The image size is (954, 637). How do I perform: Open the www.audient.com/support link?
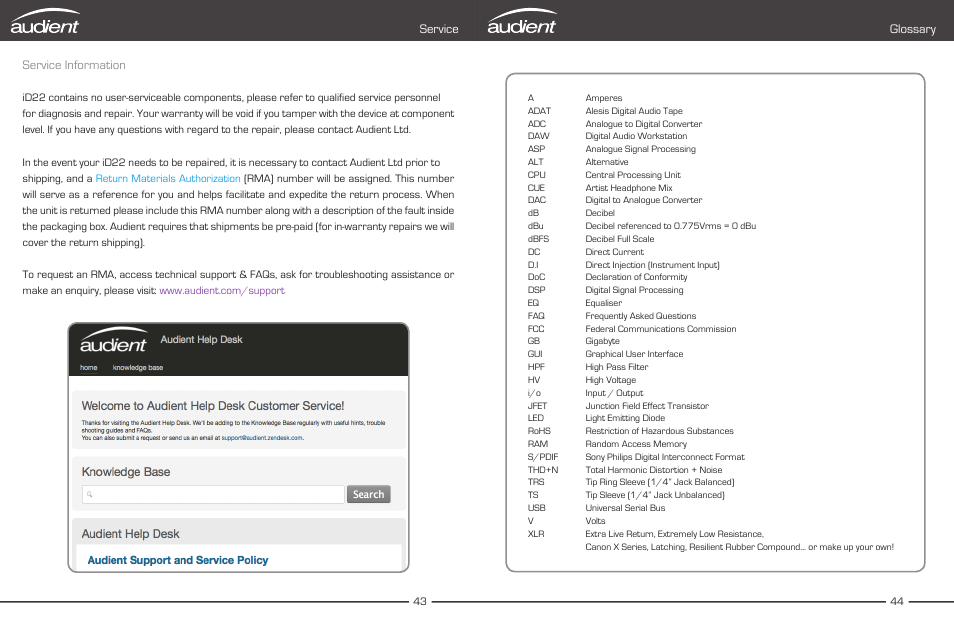point(221,290)
